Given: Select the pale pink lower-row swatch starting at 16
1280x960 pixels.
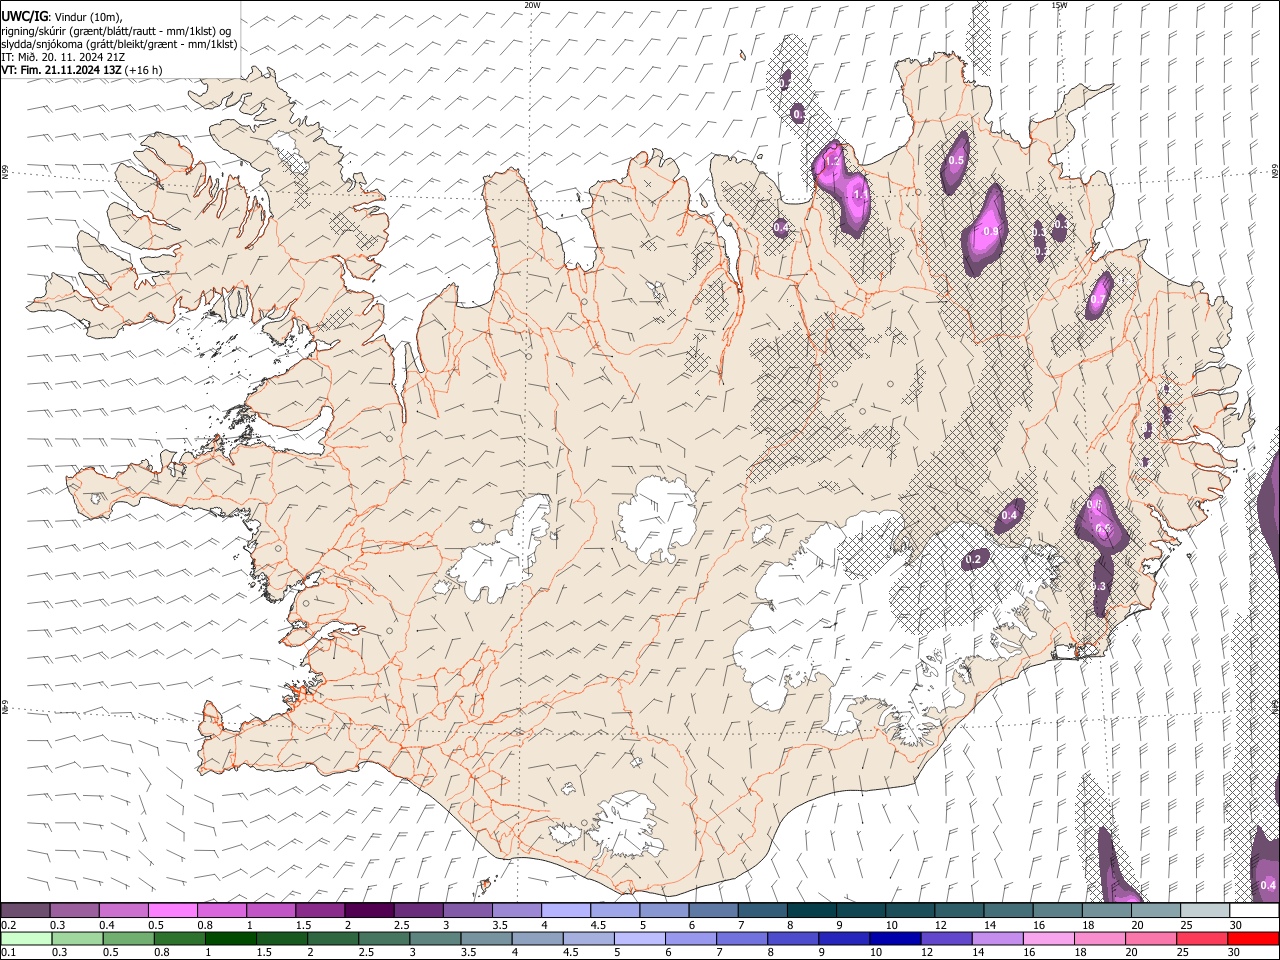Looking at the screenshot, I should pos(1050,938).
